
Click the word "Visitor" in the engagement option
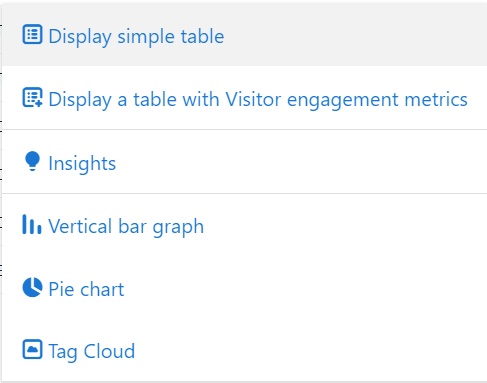(x=253, y=99)
